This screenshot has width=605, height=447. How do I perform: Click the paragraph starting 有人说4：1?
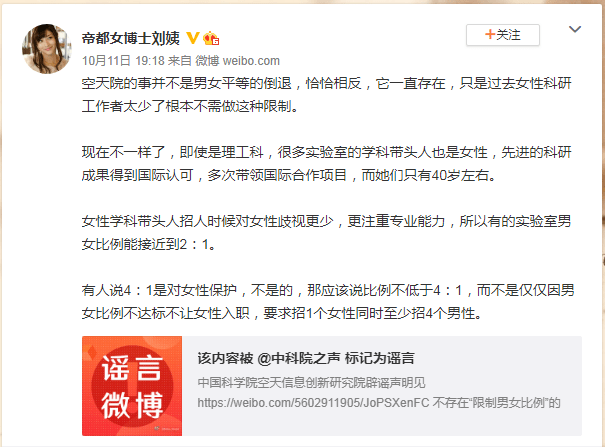[328, 302]
